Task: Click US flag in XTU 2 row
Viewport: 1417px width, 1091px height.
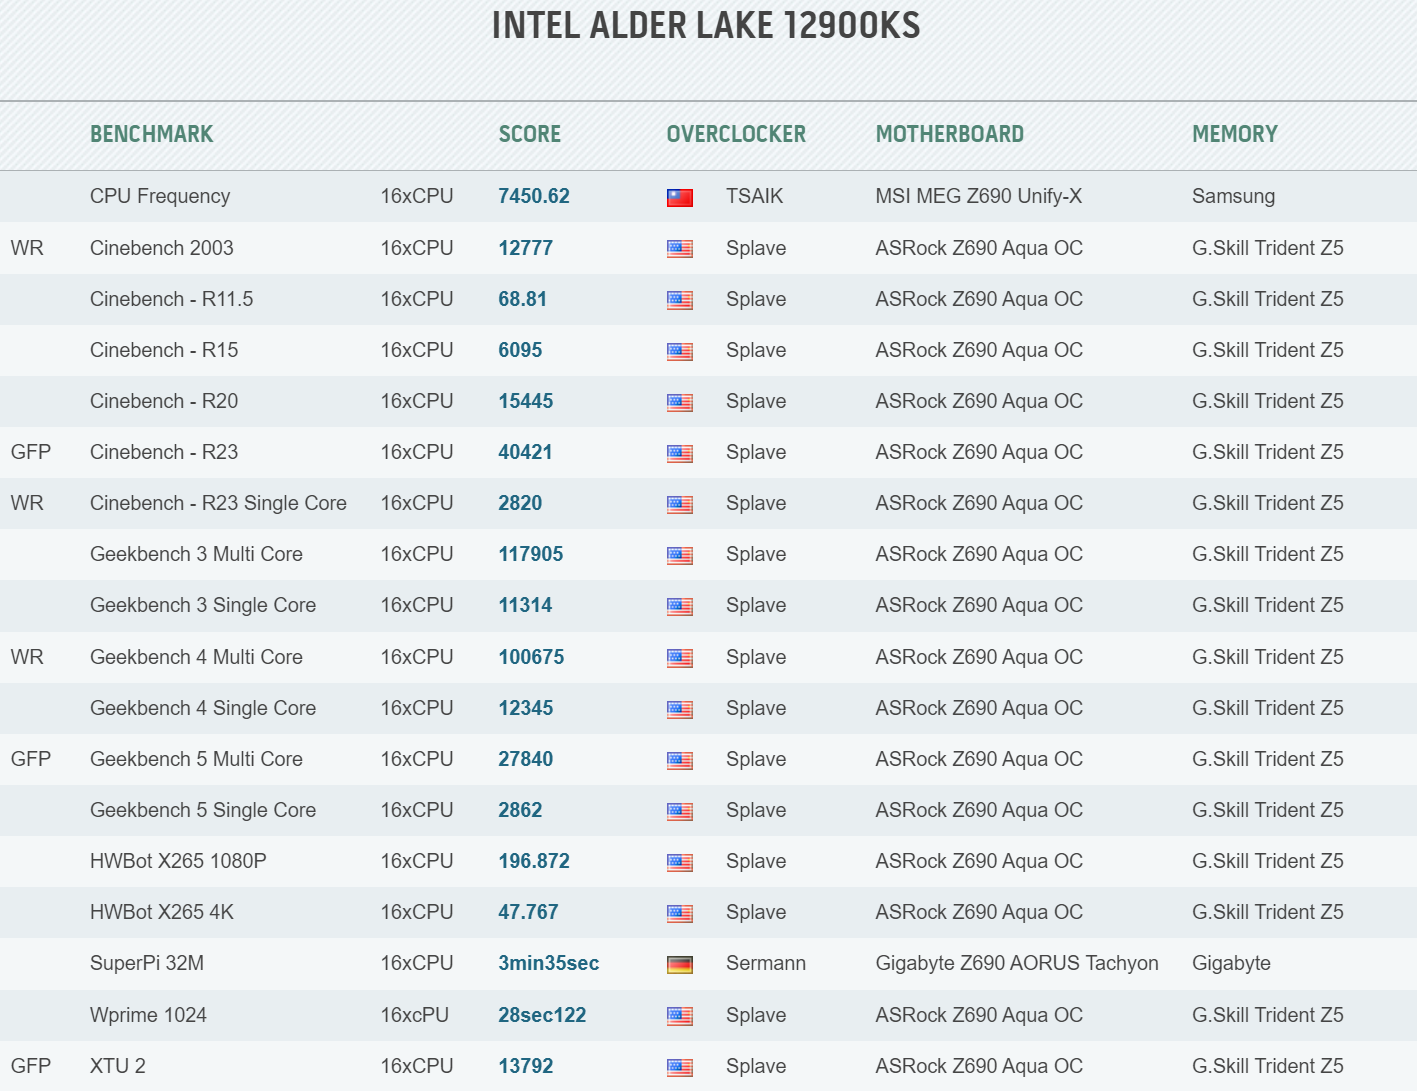Action: pos(680,1067)
